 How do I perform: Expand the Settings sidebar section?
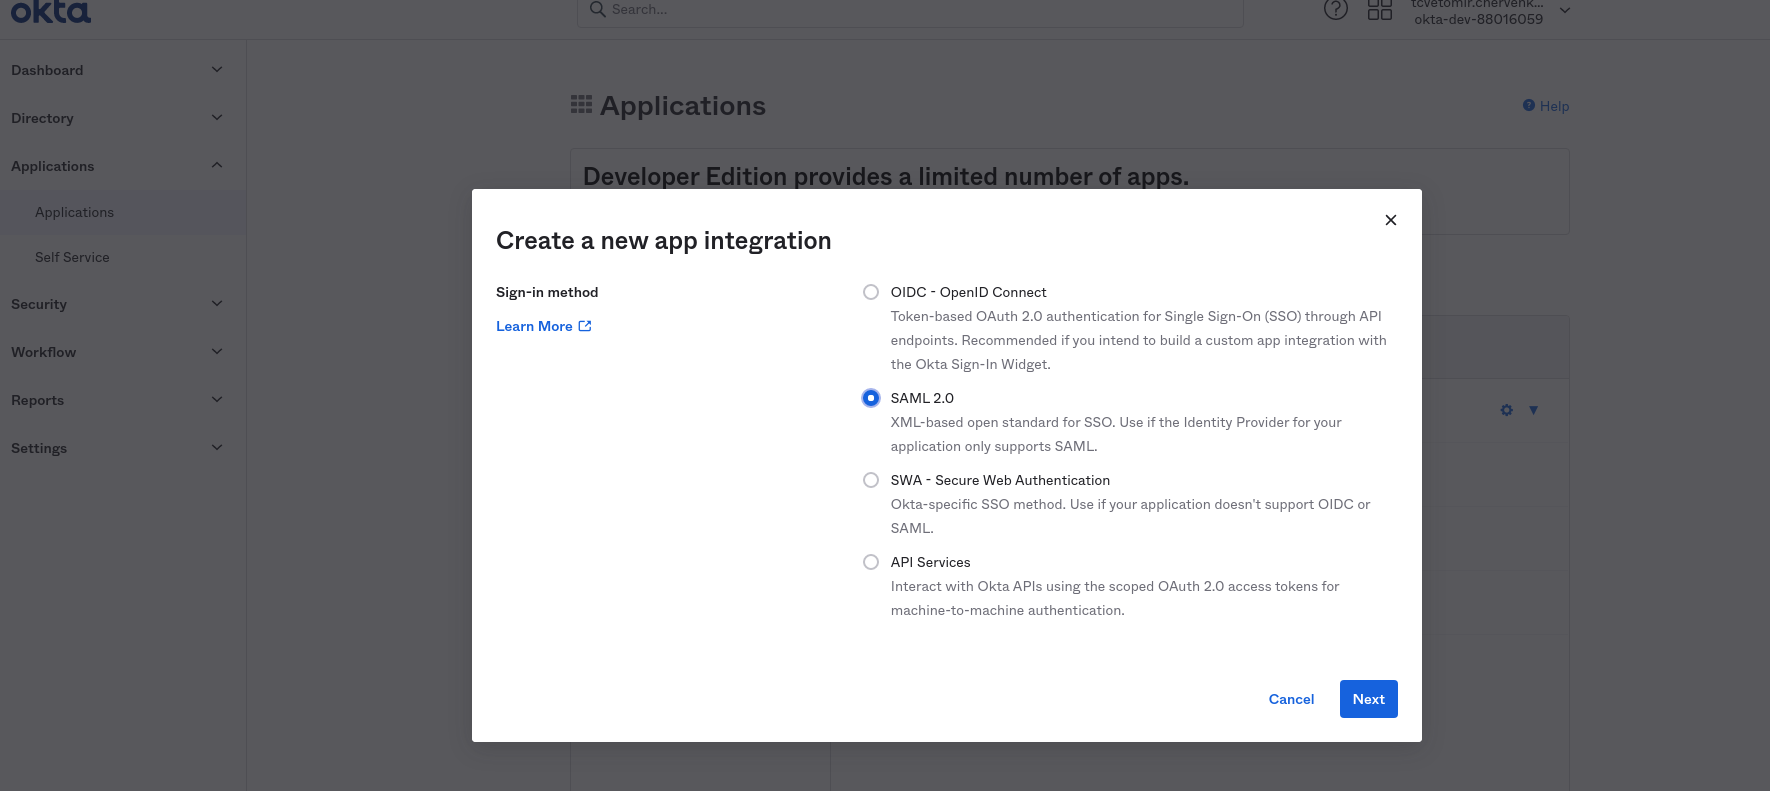(x=217, y=448)
